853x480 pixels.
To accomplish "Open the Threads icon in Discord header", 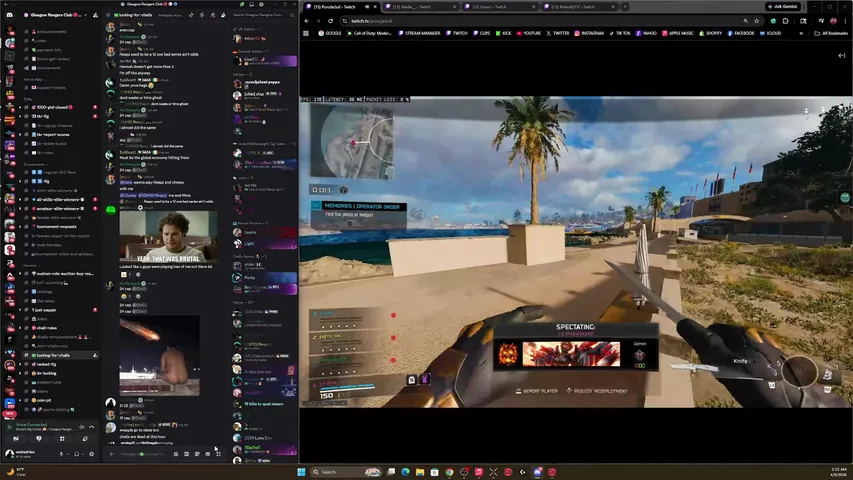I will point(191,15).
